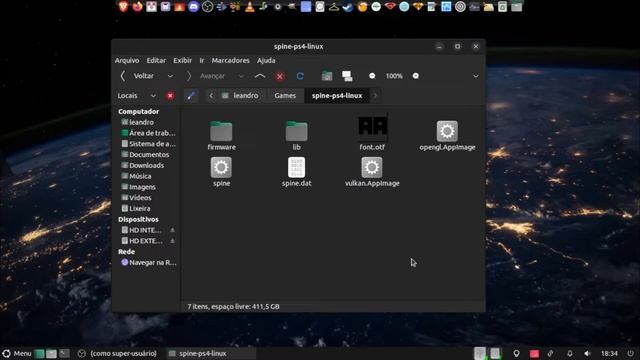Open the Avançar history dropdown
Screen dimensions: 640x360
pos(241,76)
